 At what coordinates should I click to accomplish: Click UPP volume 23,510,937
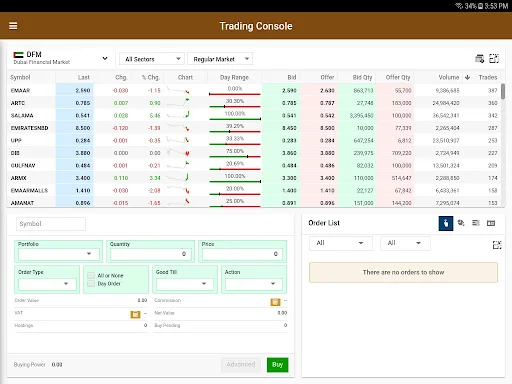click(446, 140)
